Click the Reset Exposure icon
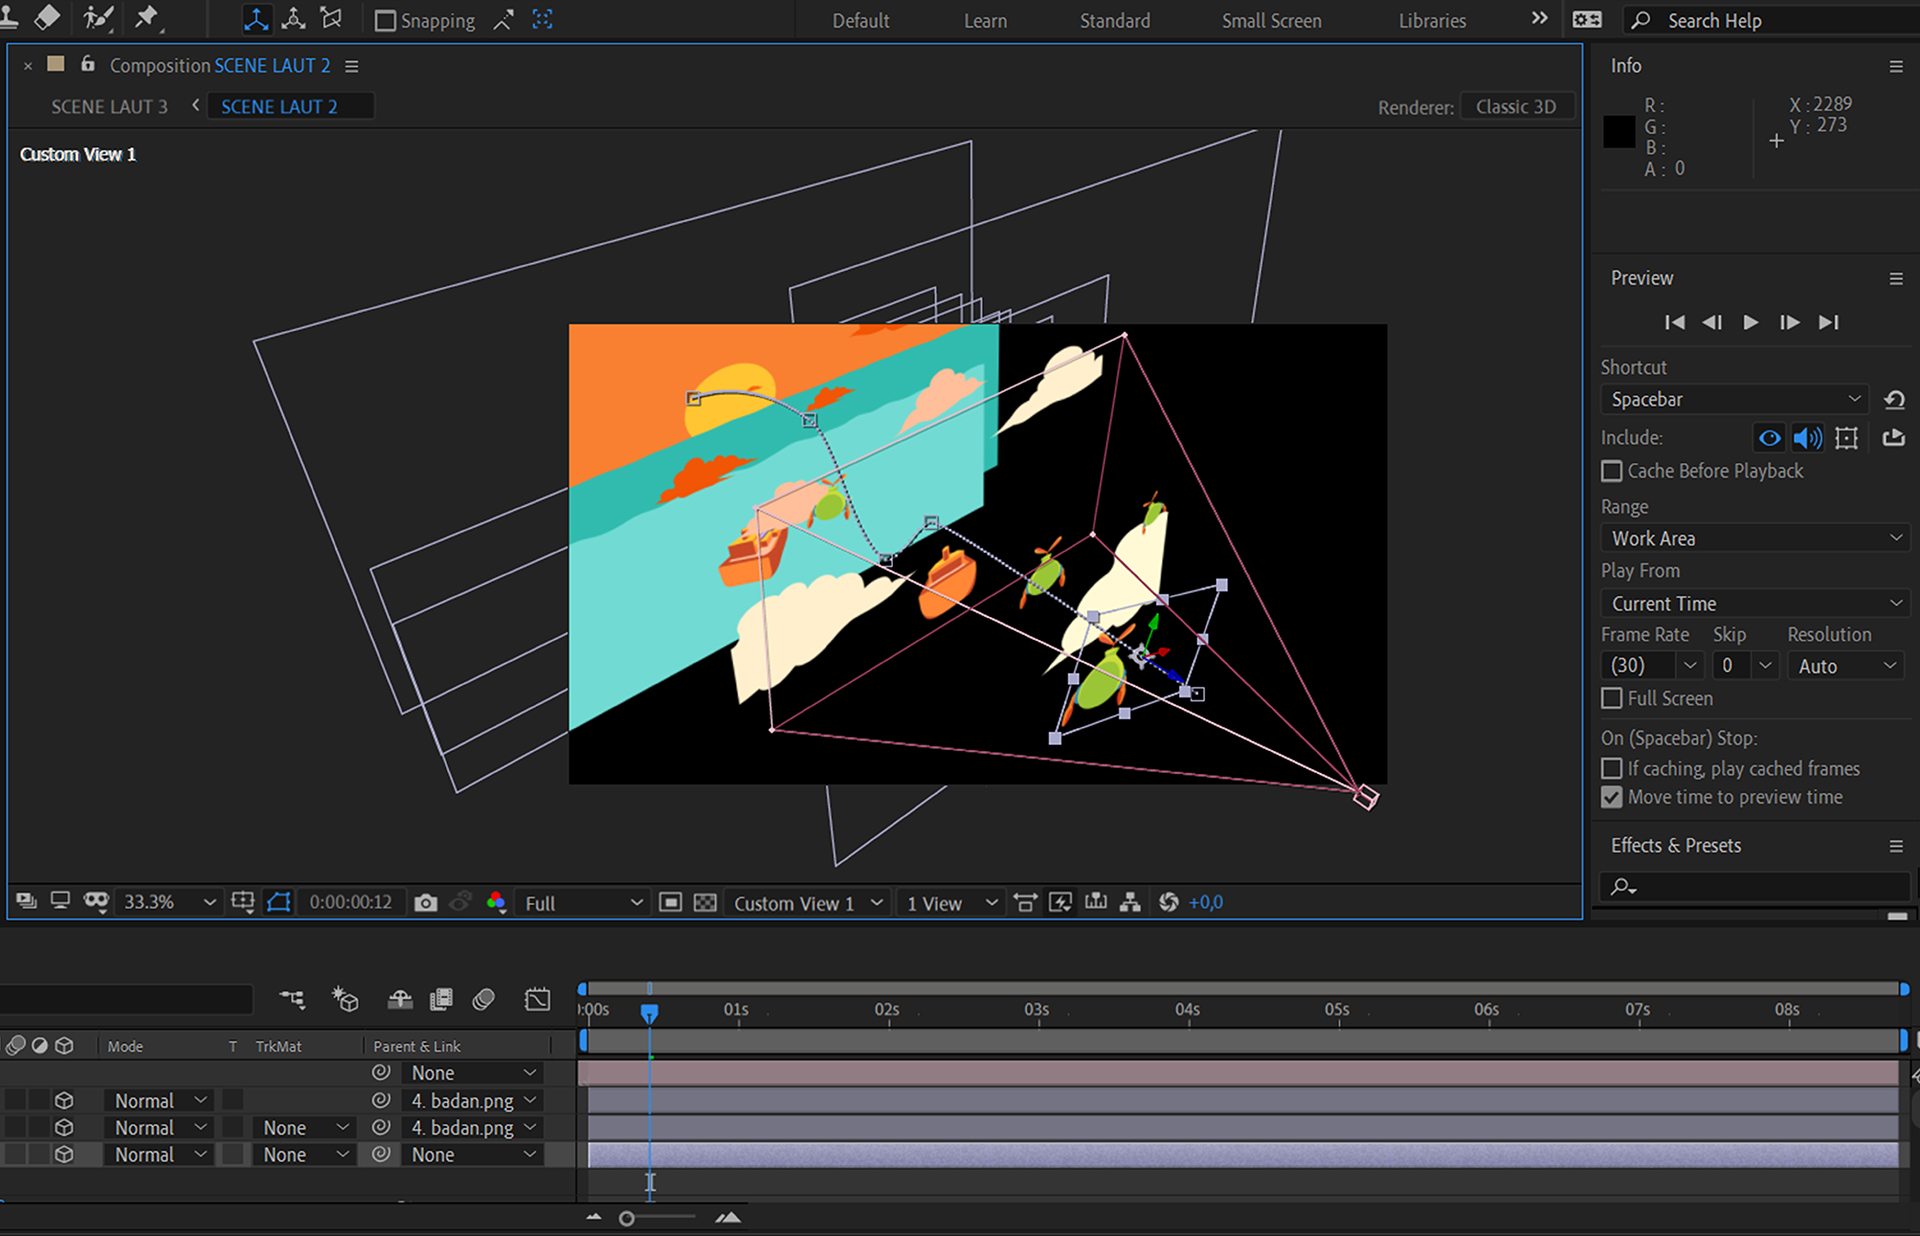1920x1236 pixels. [x=1168, y=903]
